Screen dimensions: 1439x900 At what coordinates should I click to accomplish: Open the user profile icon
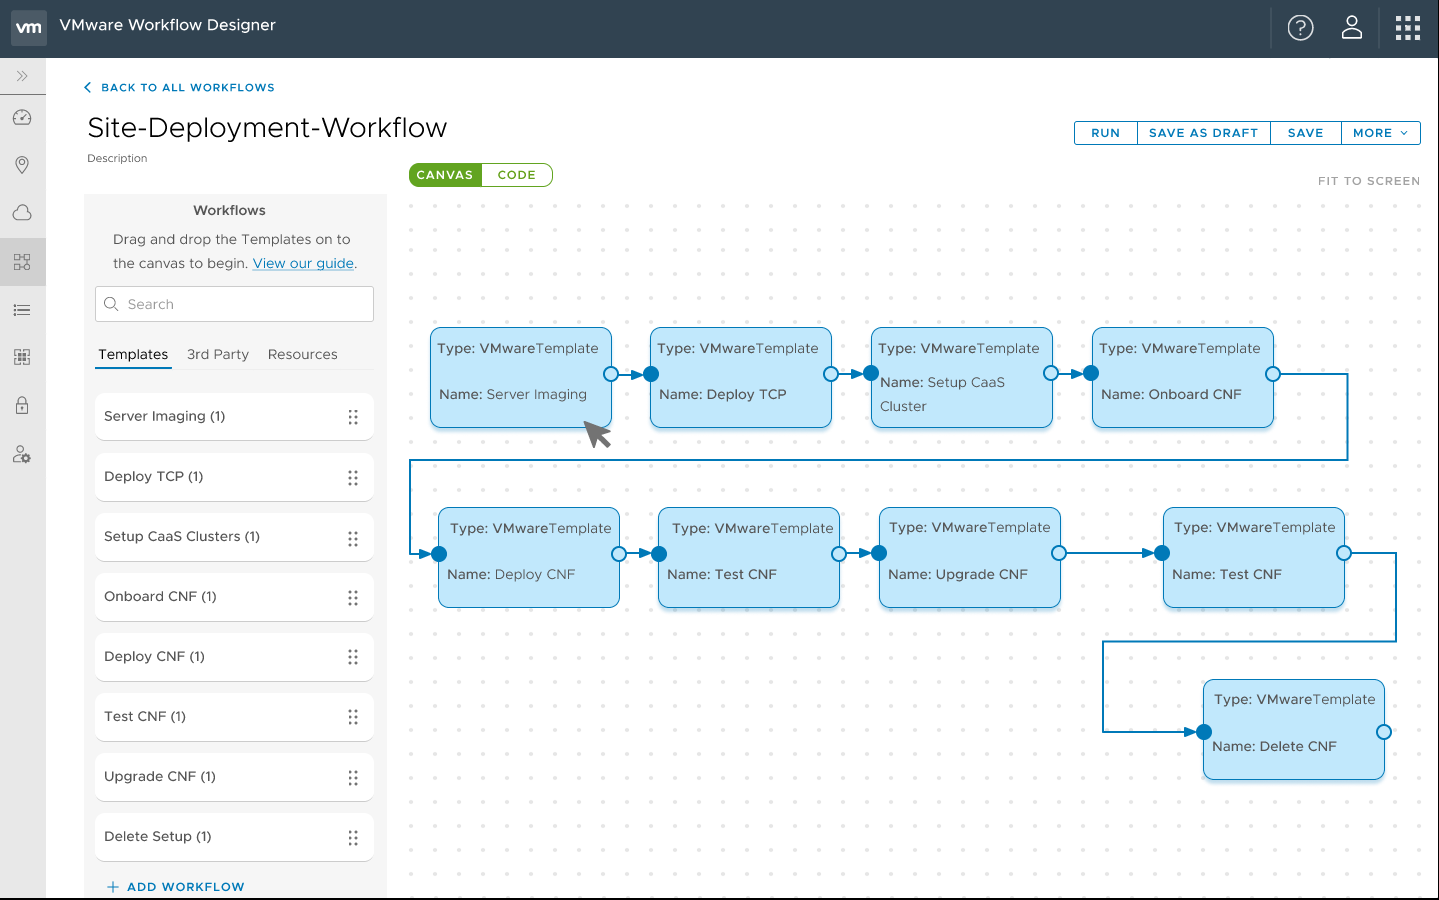pos(1352,28)
